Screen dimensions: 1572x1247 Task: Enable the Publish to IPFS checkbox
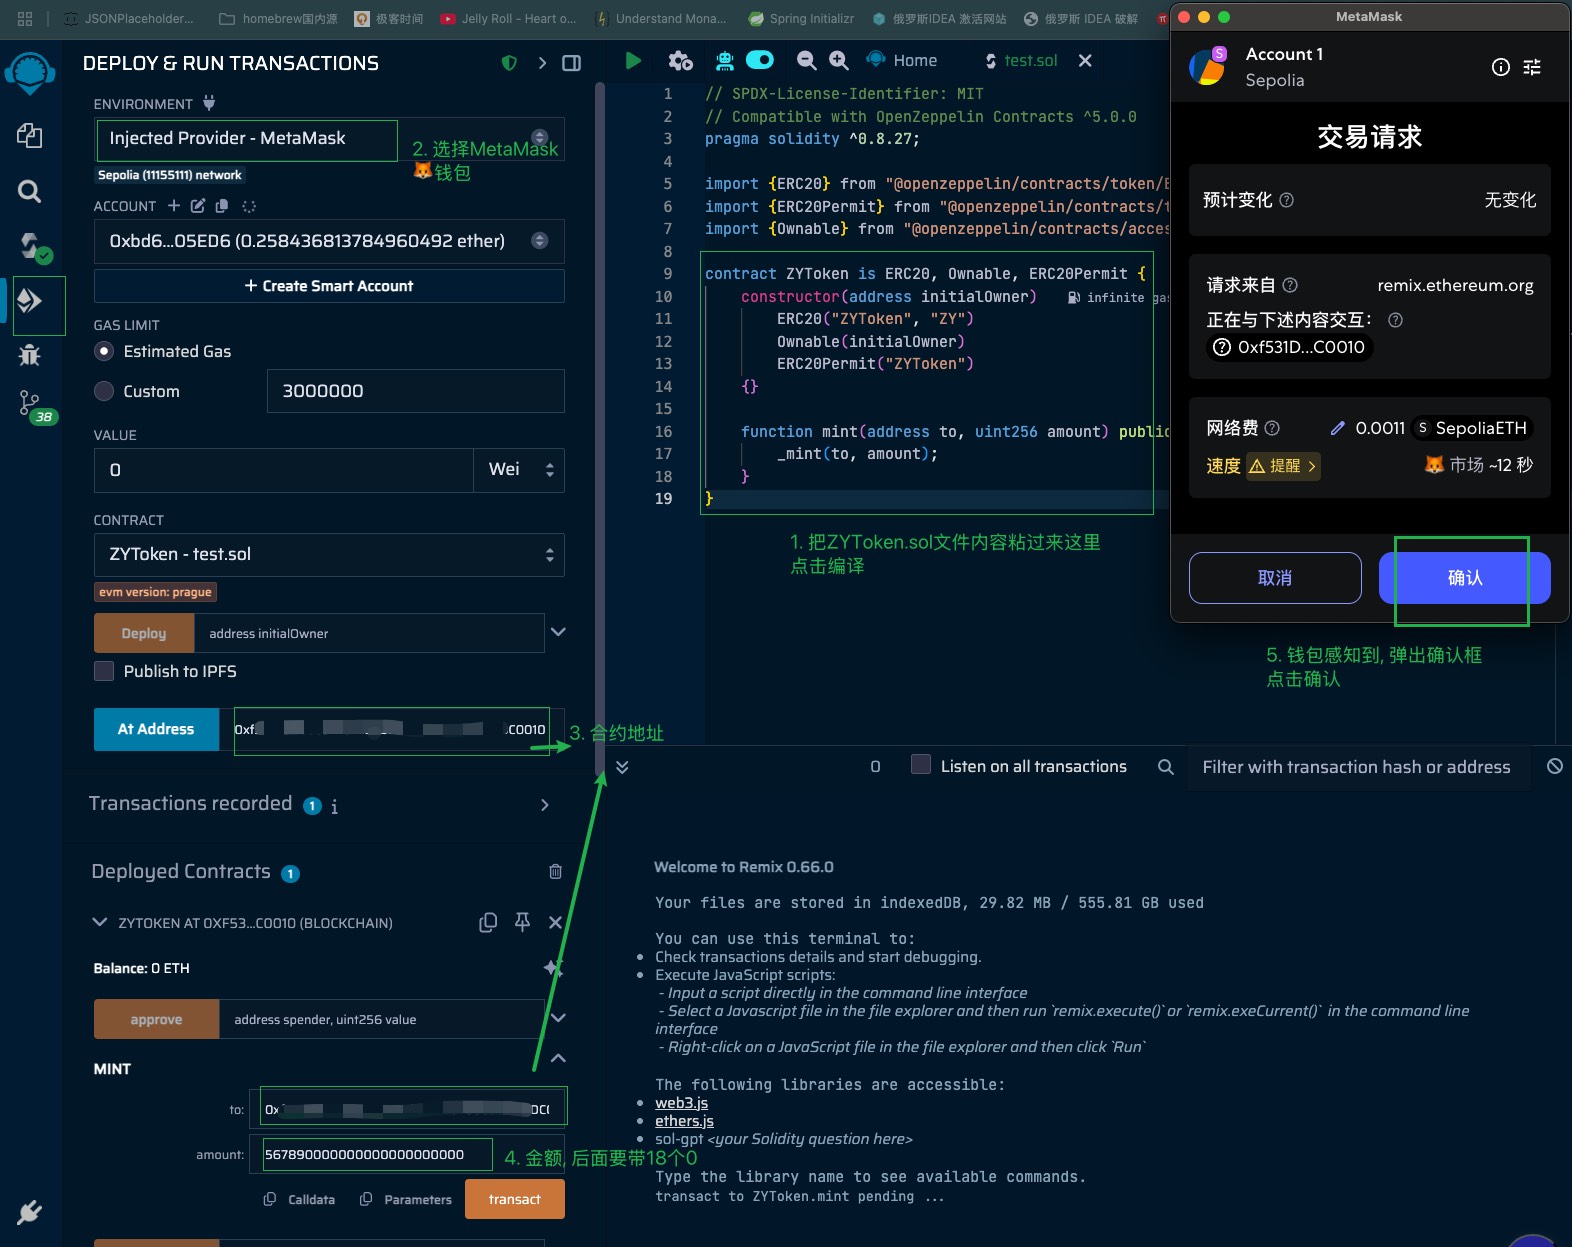(x=104, y=671)
